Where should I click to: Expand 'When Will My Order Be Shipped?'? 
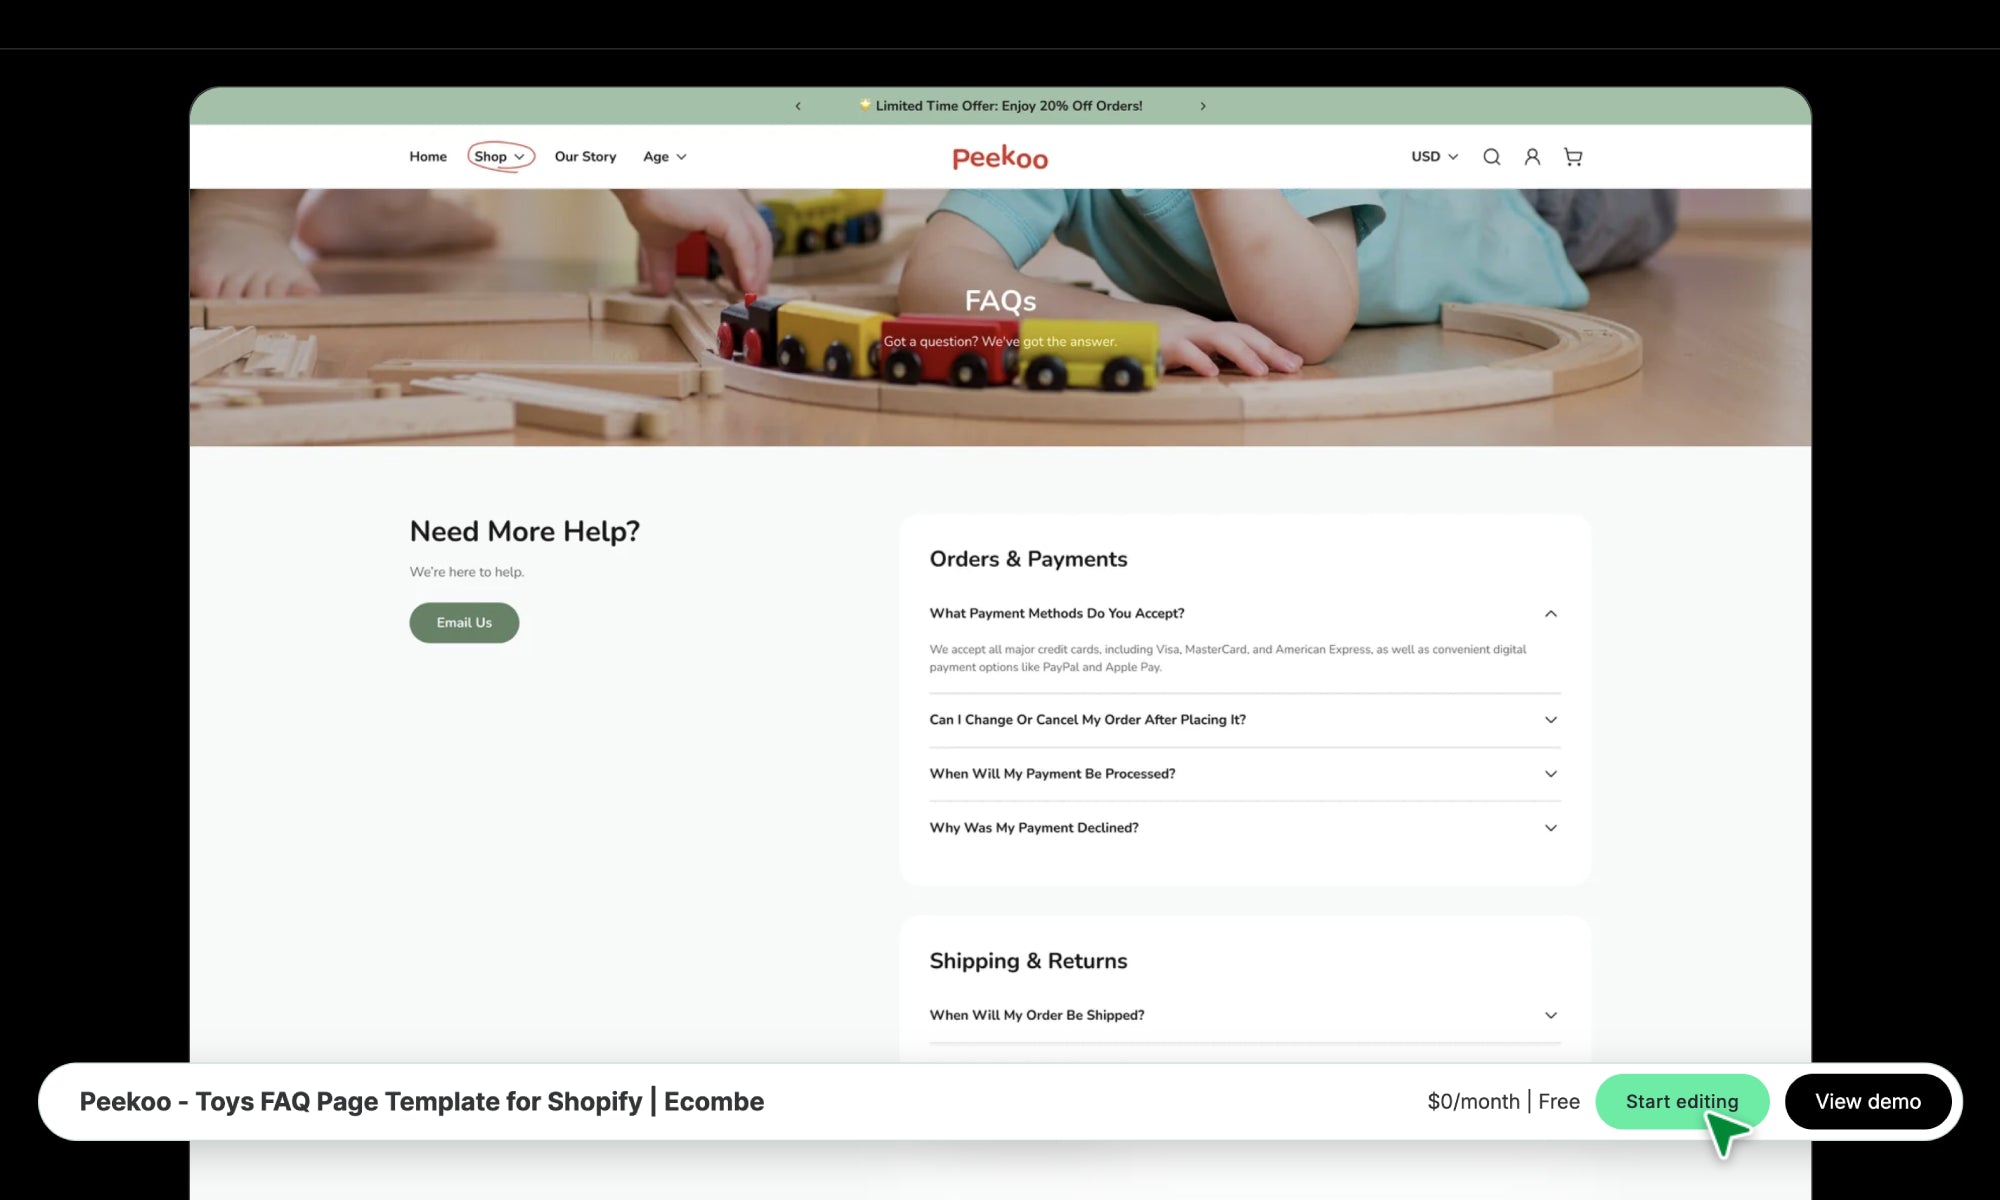(1245, 1015)
